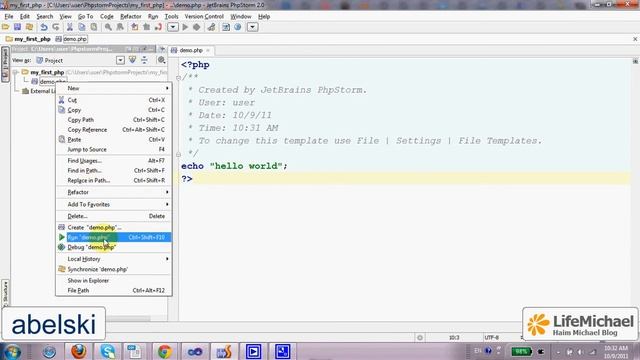Screen dimensions: 640x360
Task: Select Show in Explorer
Action: click(x=114, y=281)
